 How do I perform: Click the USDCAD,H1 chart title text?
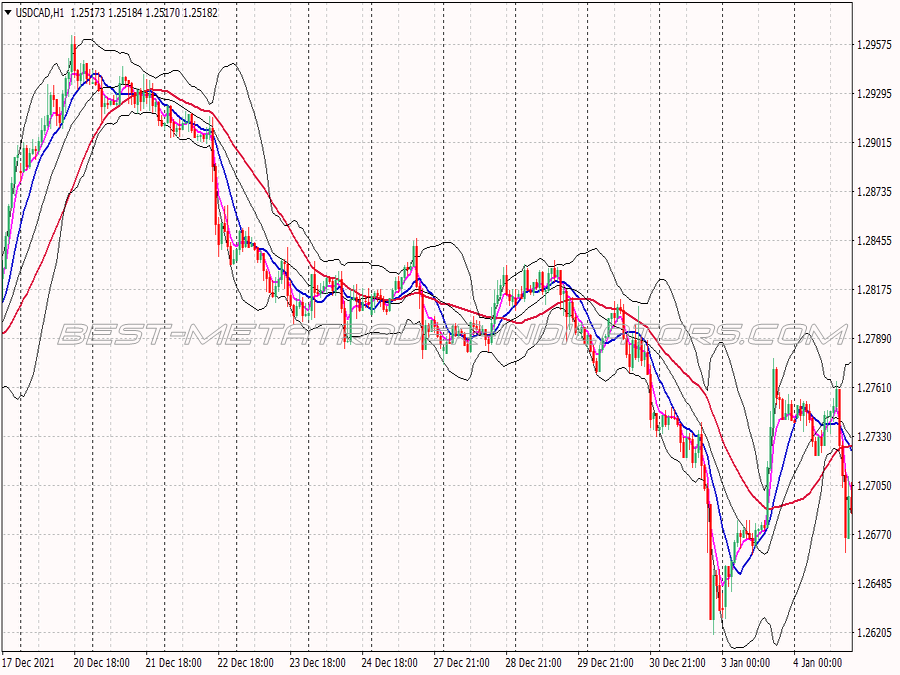coord(40,13)
